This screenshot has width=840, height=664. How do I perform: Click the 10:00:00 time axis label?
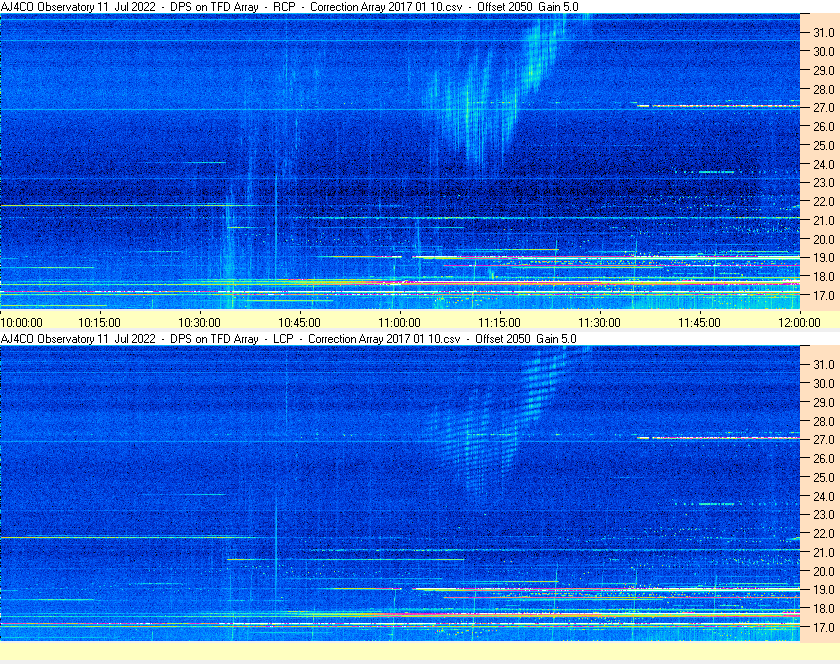pyautogui.click(x=21, y=323)
